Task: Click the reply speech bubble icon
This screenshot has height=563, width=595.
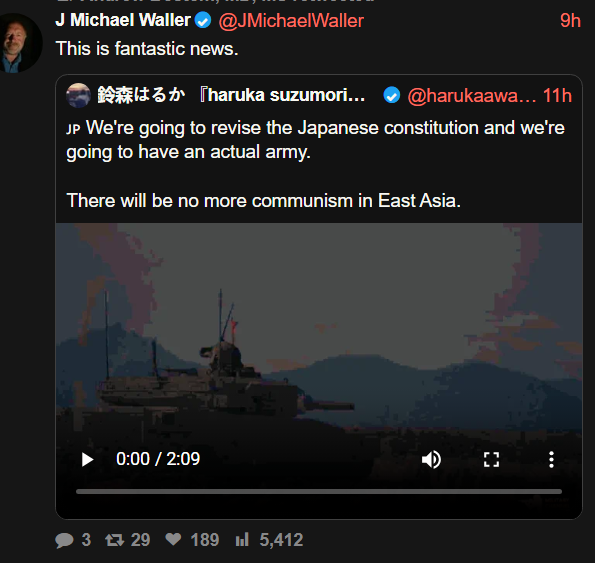Action: pyautogui.click(x=64, y=540)
